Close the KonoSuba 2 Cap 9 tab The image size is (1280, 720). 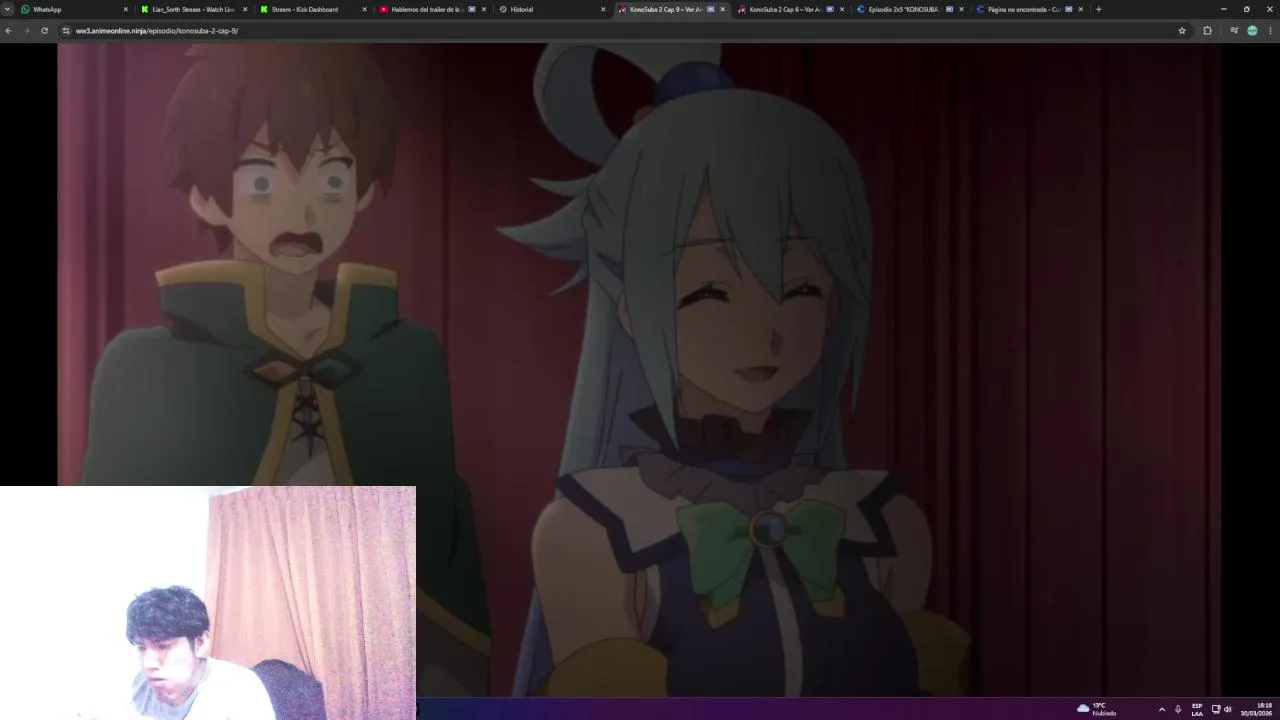[x=722, y=9]
